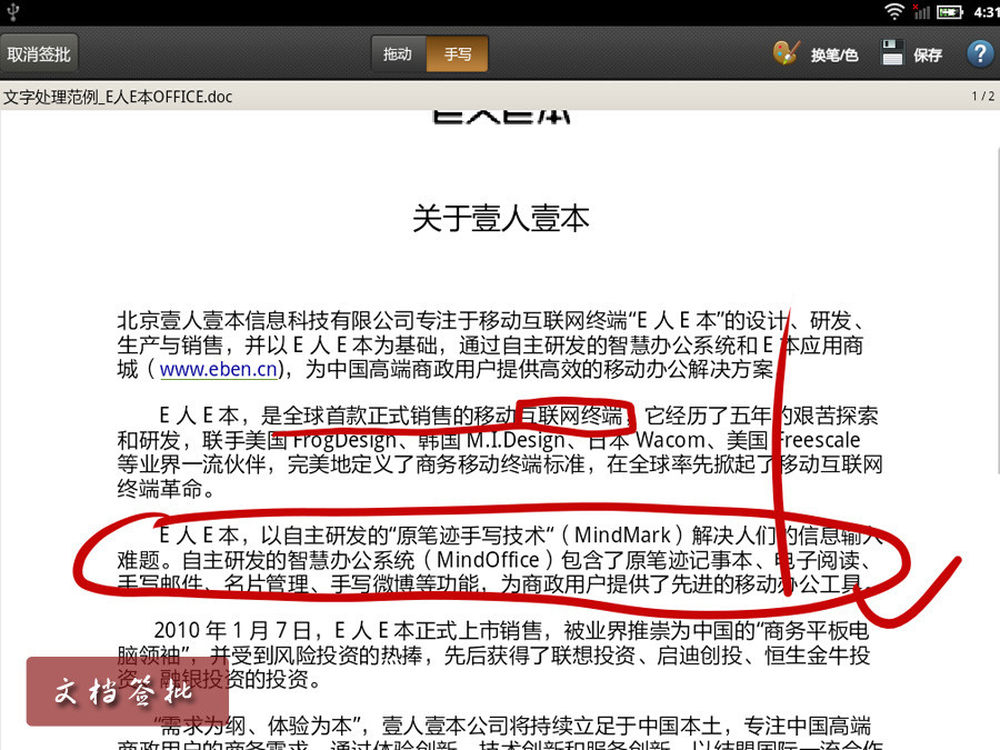The height and width of the screenshot is (750, 1000).
Task: Click the word Freescale in the document
Action: tap(816, 440)
